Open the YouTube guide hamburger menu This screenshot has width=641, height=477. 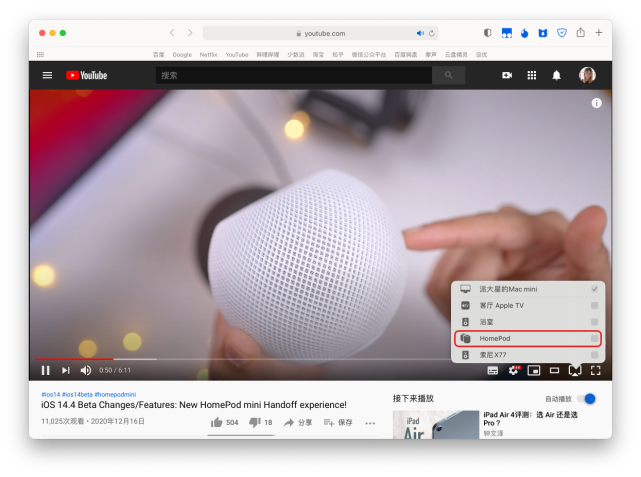click(x=47, y=75)
